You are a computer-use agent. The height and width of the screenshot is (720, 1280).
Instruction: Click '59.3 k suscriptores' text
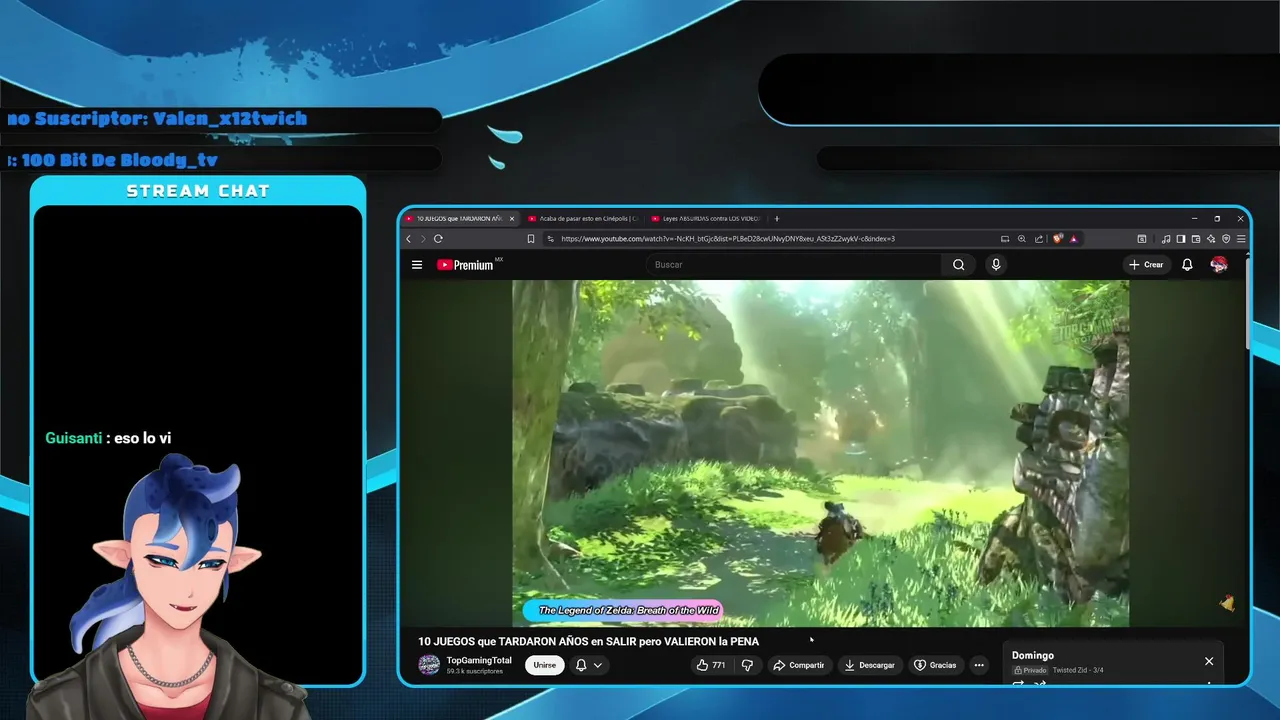pyautogui.click(x=474, y=672)
